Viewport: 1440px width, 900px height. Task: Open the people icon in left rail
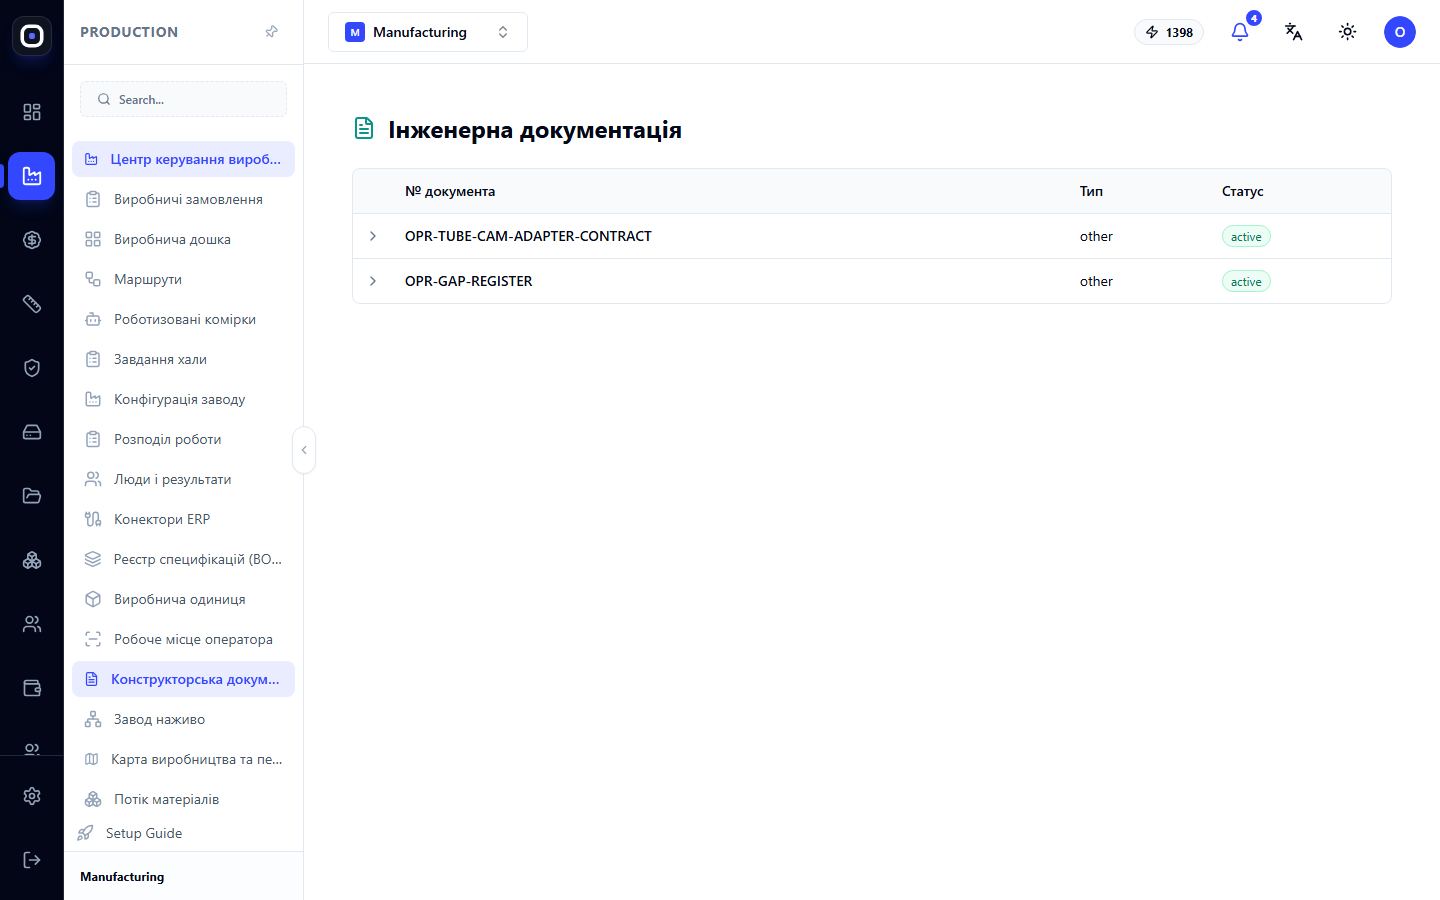click(x=32, y=624)
